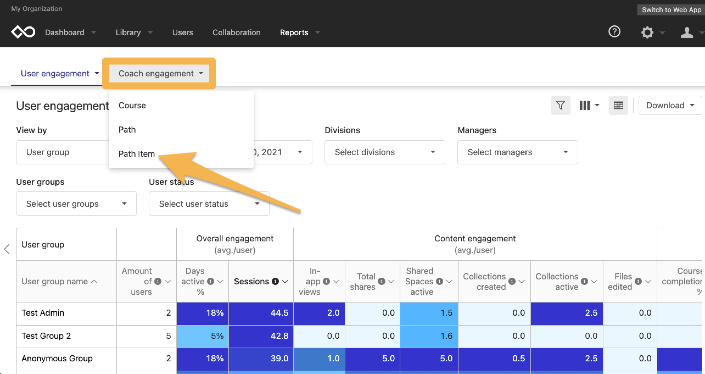This screenshot has width=705, height=374.
Task: Choose Path Item from the dropdown menu
Action: [x=137, y=154]
